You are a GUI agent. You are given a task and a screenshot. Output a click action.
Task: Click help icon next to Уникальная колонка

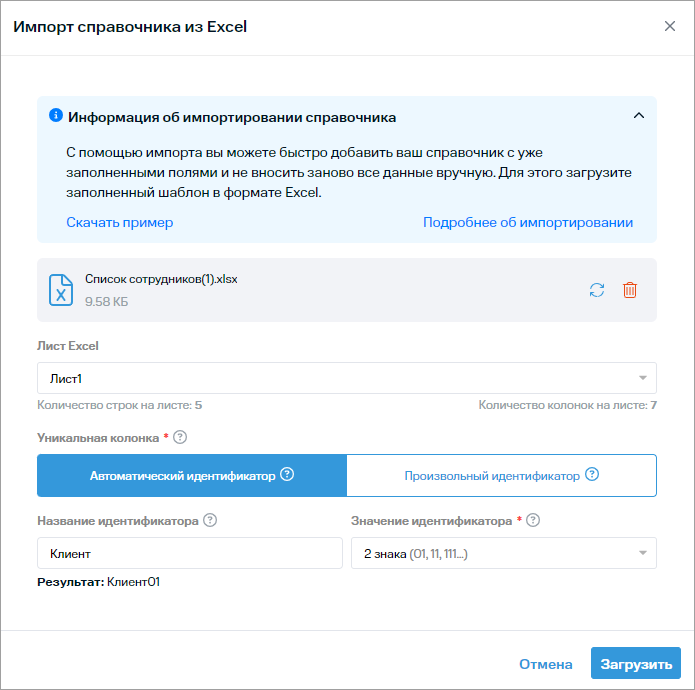tap(181, 437)
